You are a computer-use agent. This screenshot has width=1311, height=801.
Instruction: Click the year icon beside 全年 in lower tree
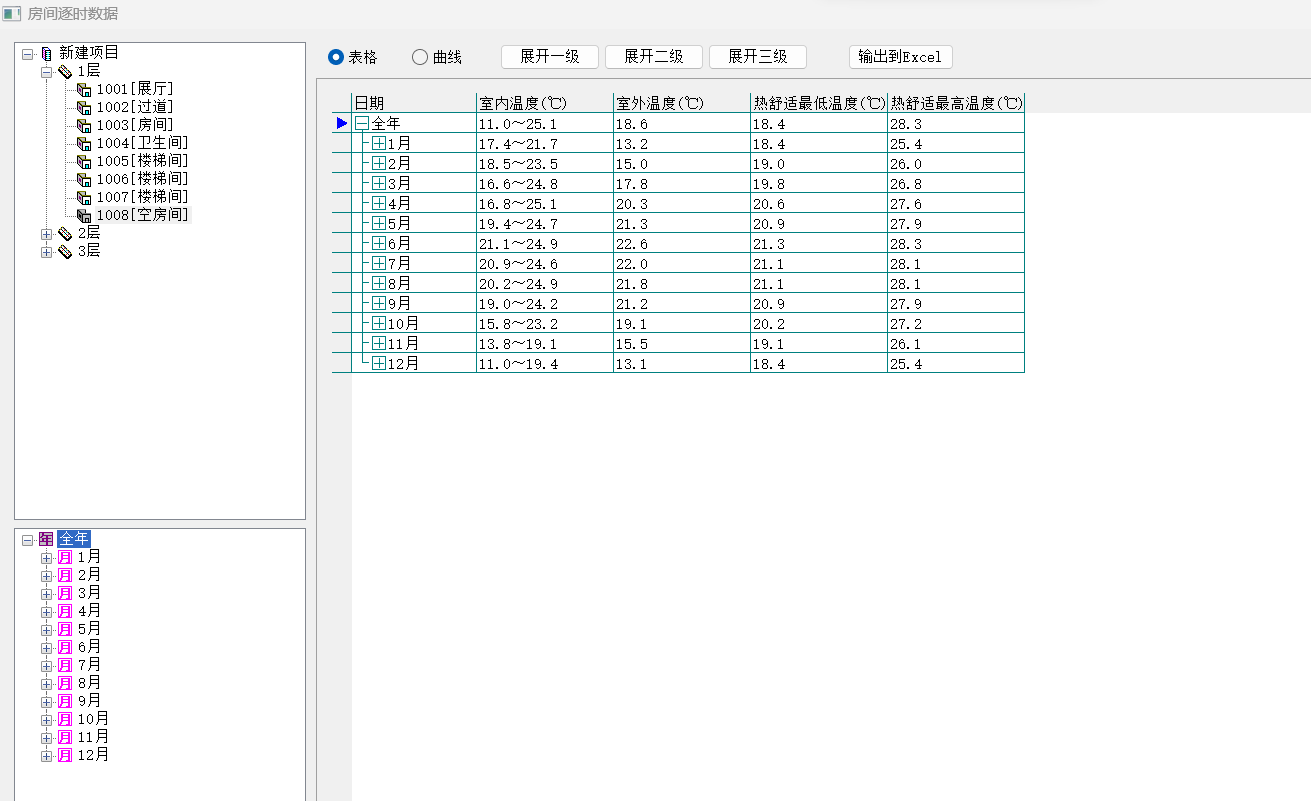click(x=46, y=539)
